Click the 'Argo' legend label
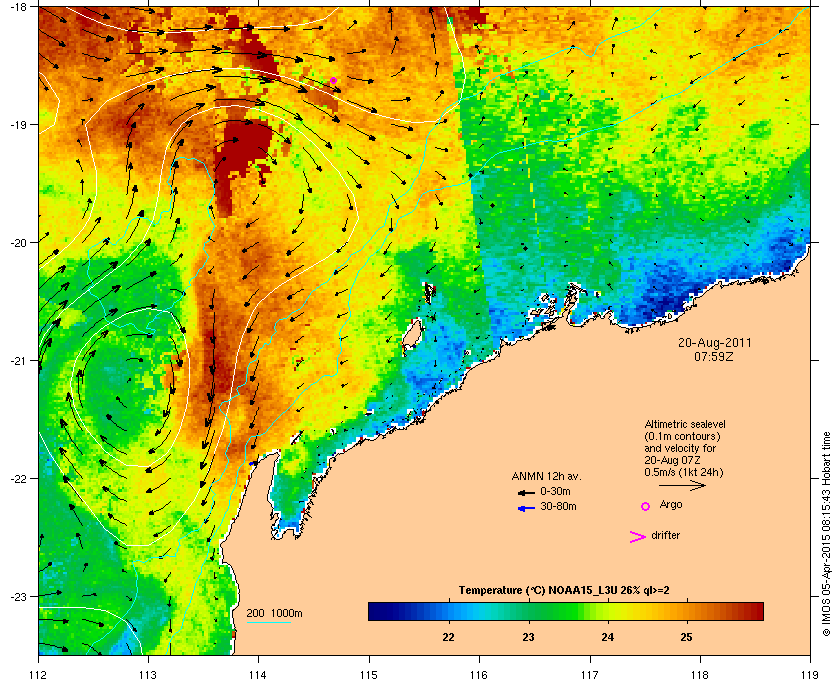Screen dimensions: 840x680 (671, 505)
